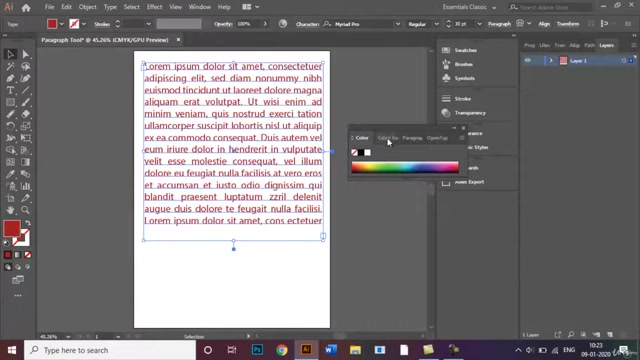
Task: Open the Type menu
Action: pyautogui.click(x=110, y=7)
